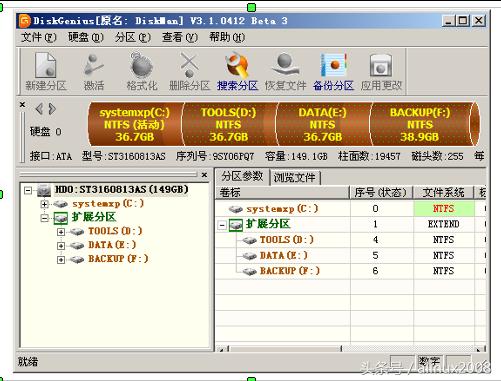The image size is (501, 381).
Task: Select BACKUP (F:) label in left tree
Action: [118, 259]
